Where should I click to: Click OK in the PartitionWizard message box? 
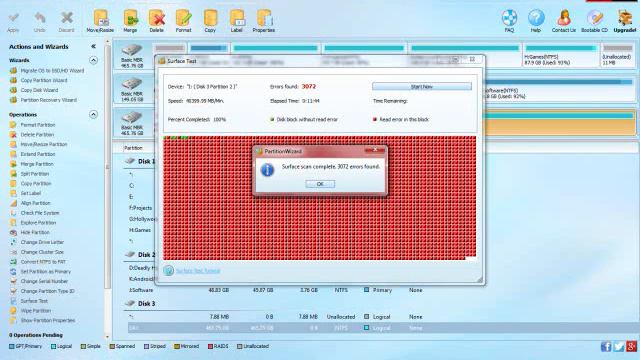(x=320, y=184)
